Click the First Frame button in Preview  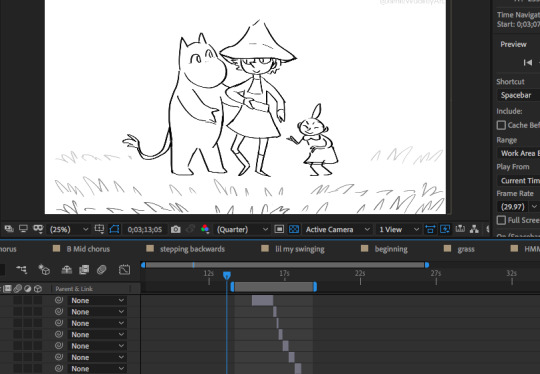pyautogui.click(x=528, y=63)
